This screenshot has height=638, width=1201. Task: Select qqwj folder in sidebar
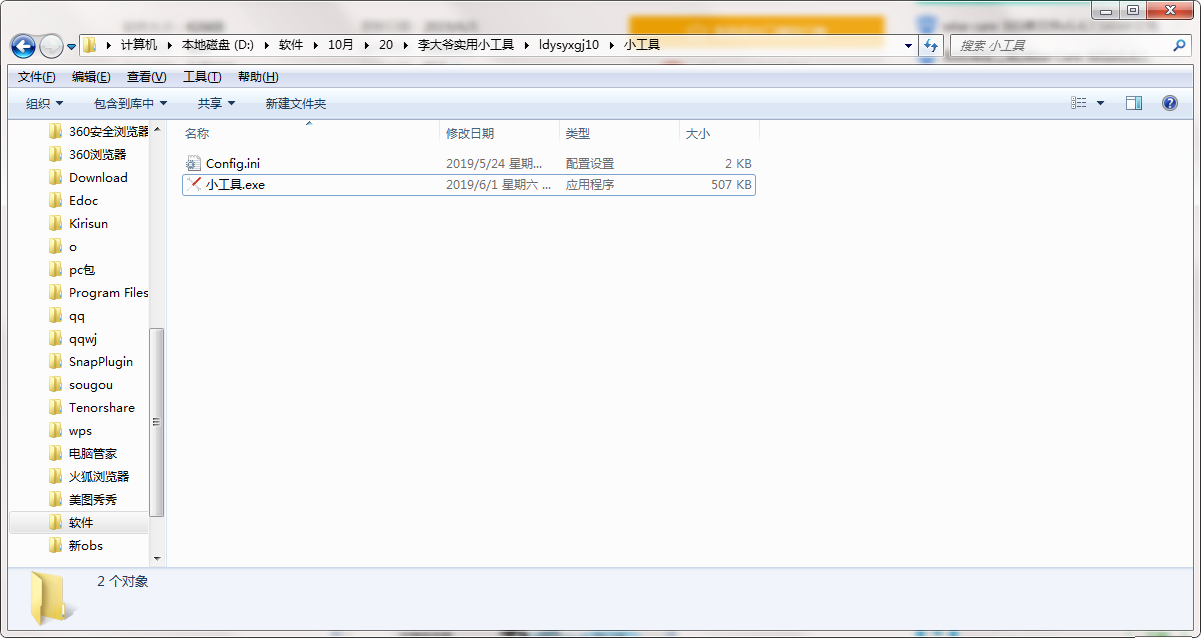[72, 339]
